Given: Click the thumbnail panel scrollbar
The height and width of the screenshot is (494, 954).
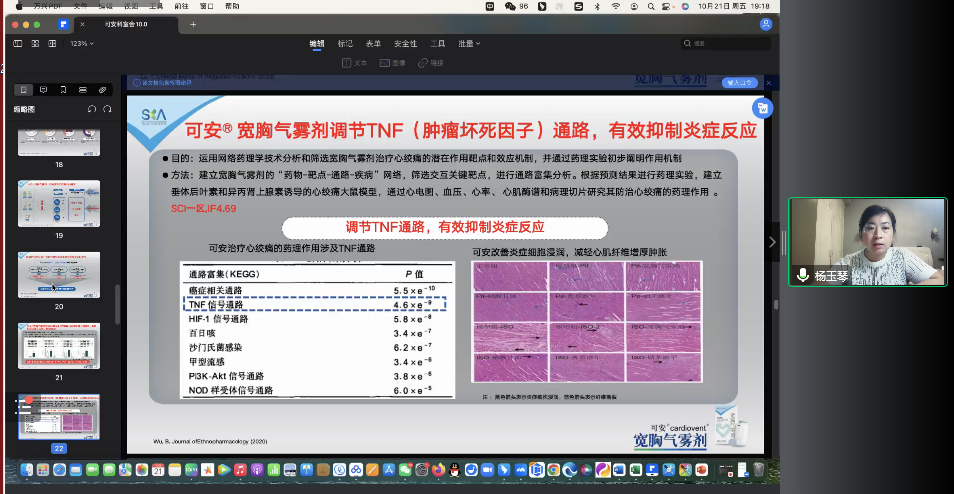Looking at the screenshot, I should [x=117, y=303].
